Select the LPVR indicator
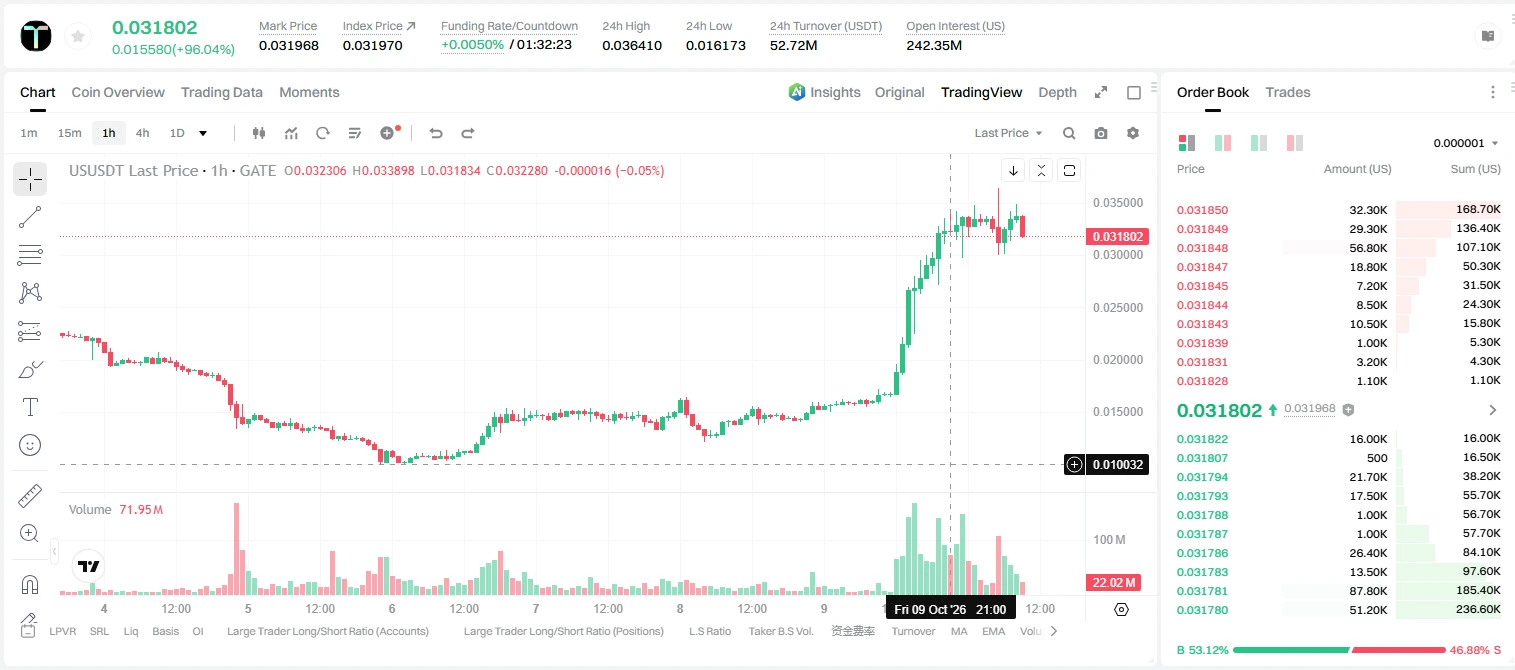This screenshot has width=1515, height=670. coord(63,631)
